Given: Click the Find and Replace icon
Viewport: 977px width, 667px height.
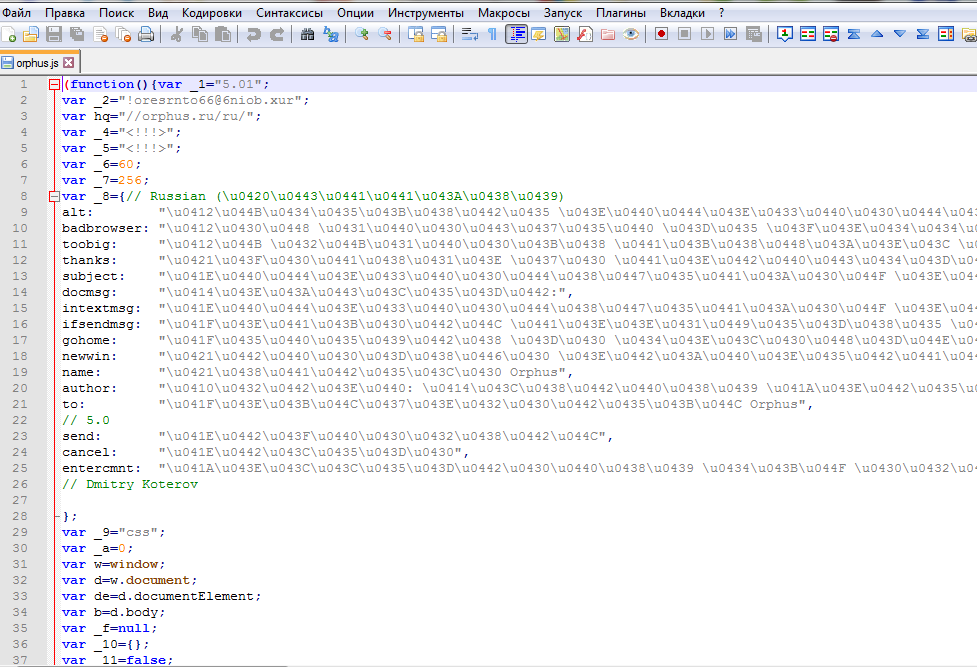Looking at the screenshot, I should click(x=331, y=35).
